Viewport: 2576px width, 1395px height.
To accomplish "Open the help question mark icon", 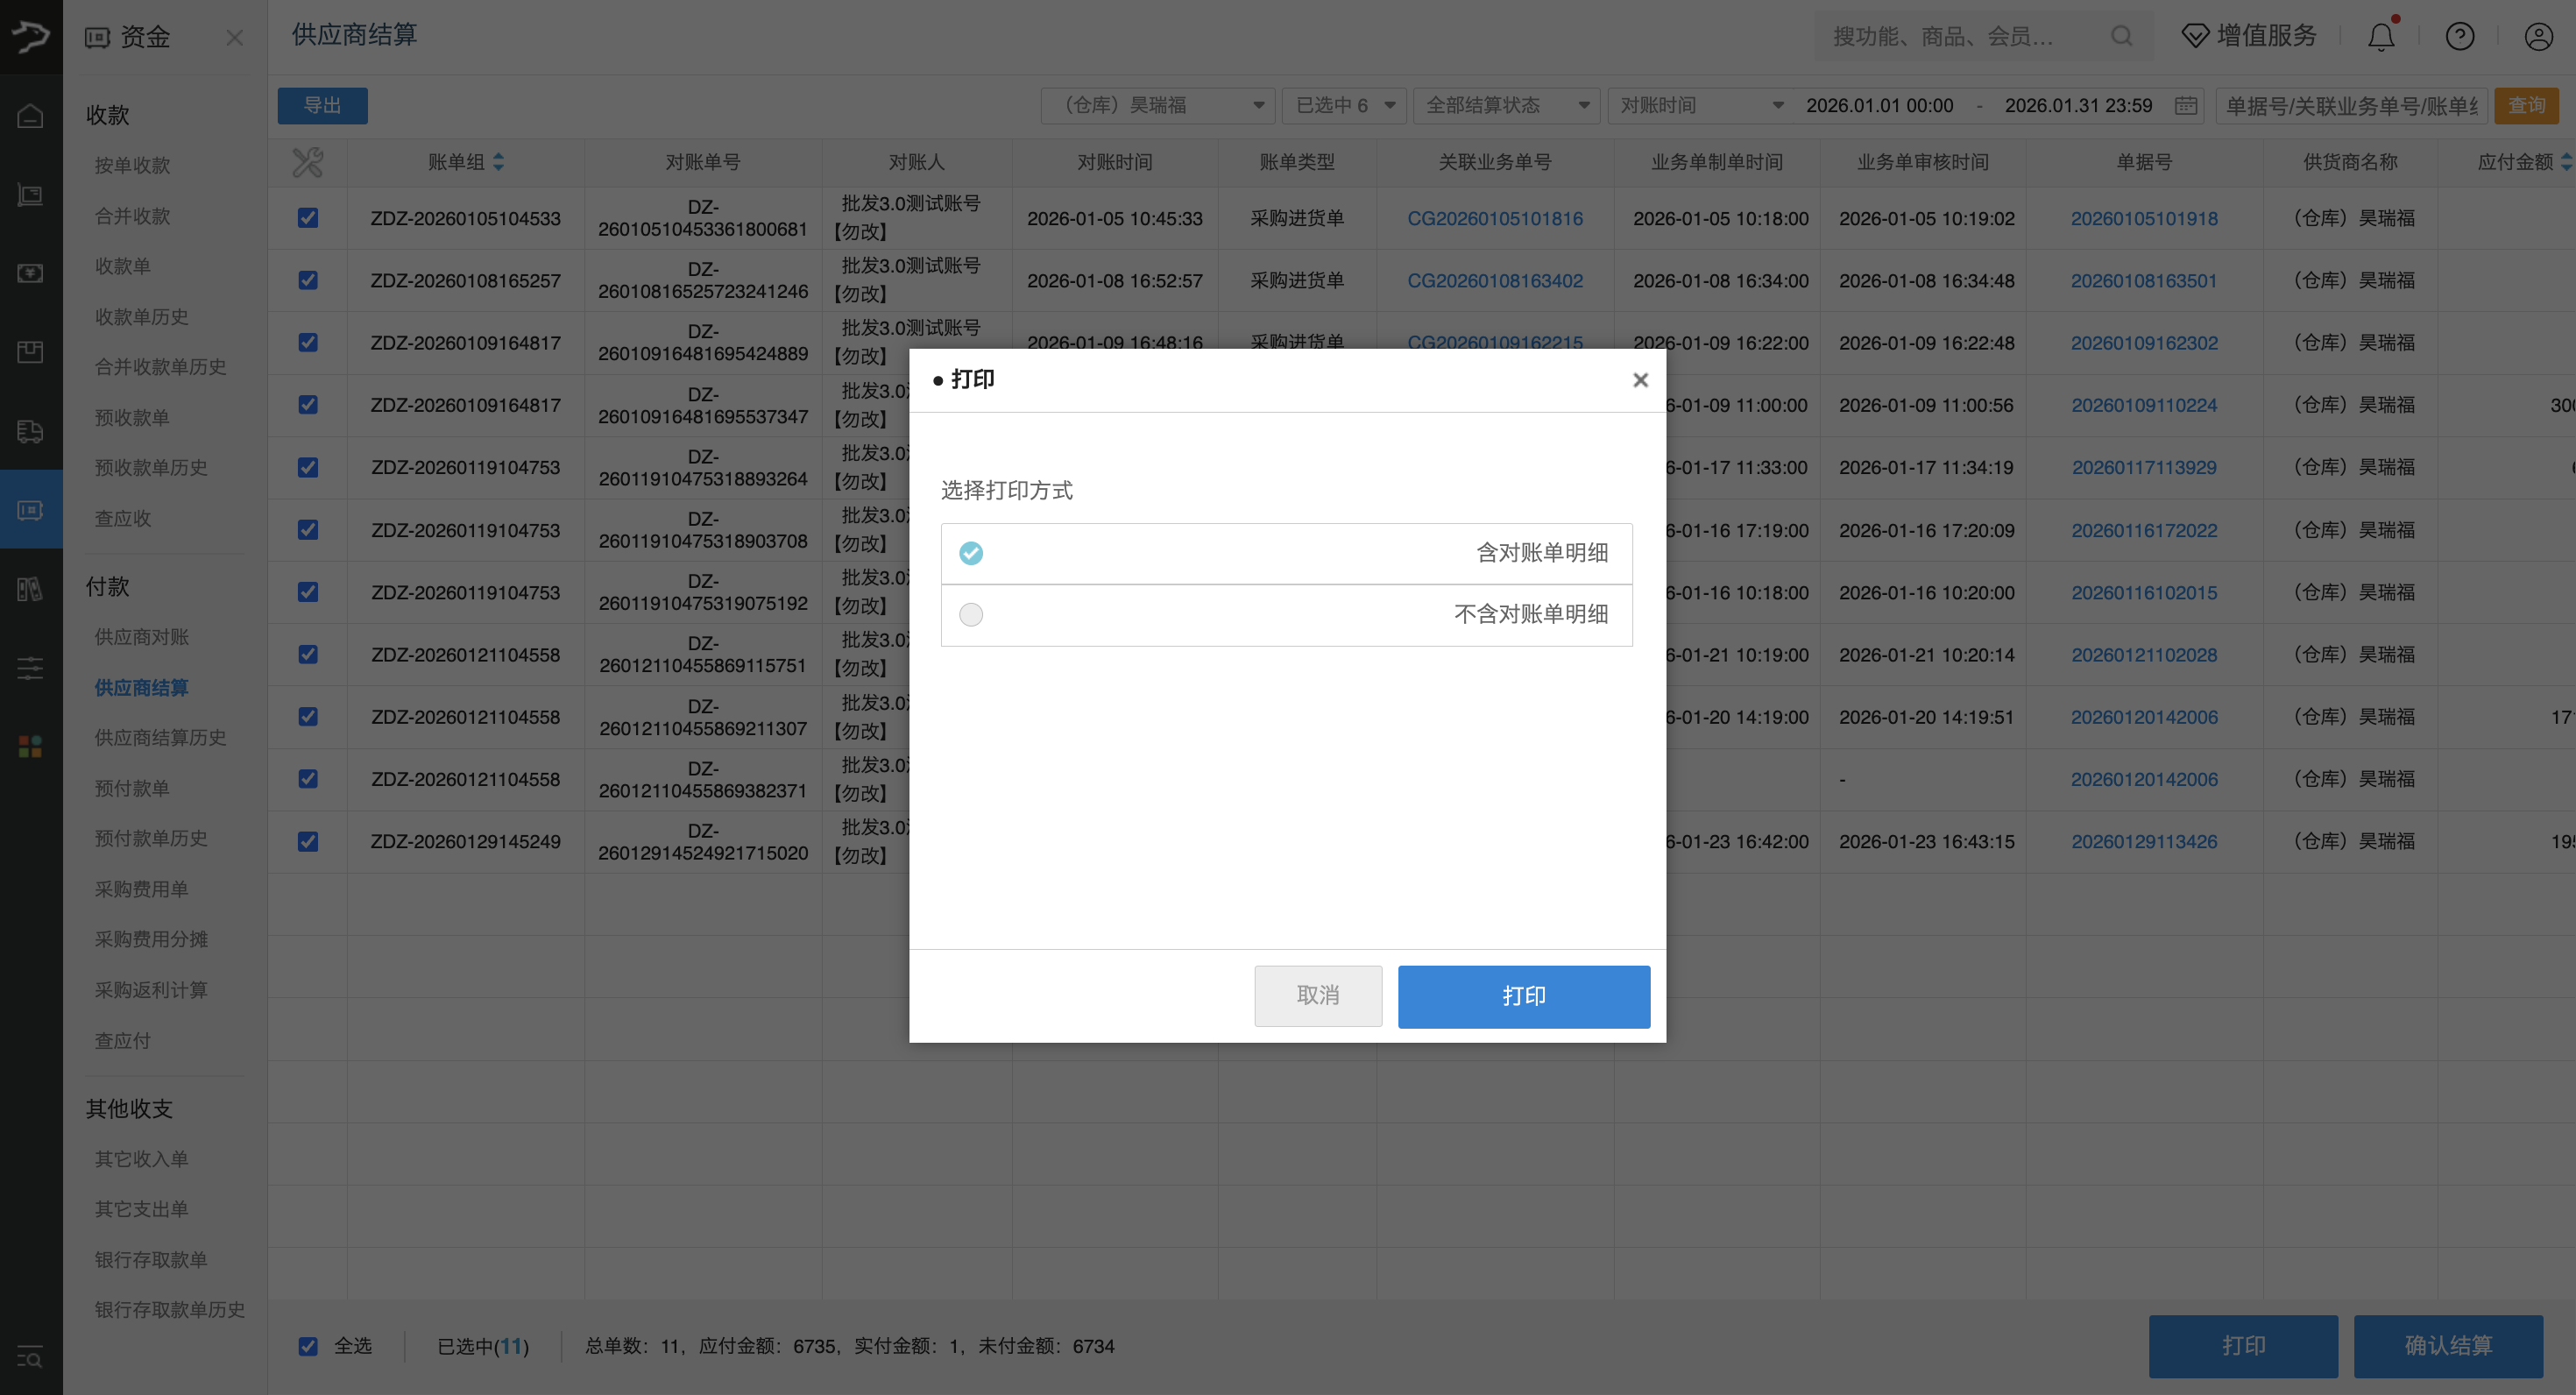I will point(2459,37).
